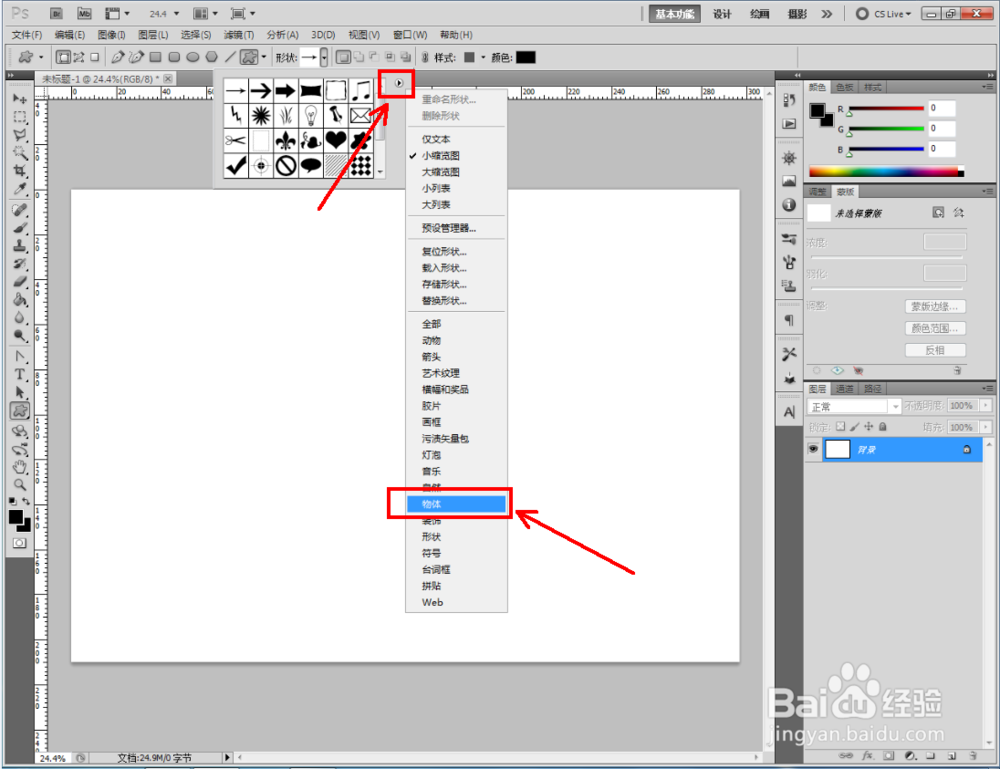Toggle lock position in layers panel
The height and width of the screenshot is (769, 1000).
click(x=869, y=427)
